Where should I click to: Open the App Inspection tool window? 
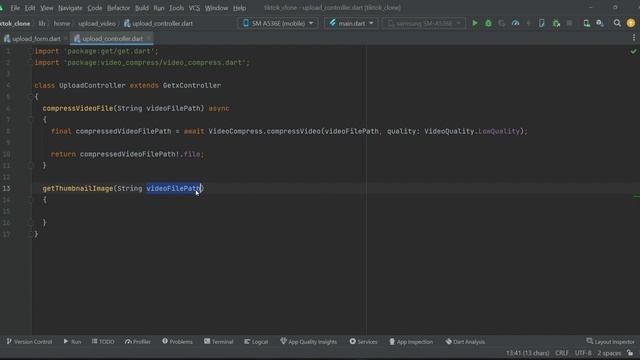pos(411,342)
